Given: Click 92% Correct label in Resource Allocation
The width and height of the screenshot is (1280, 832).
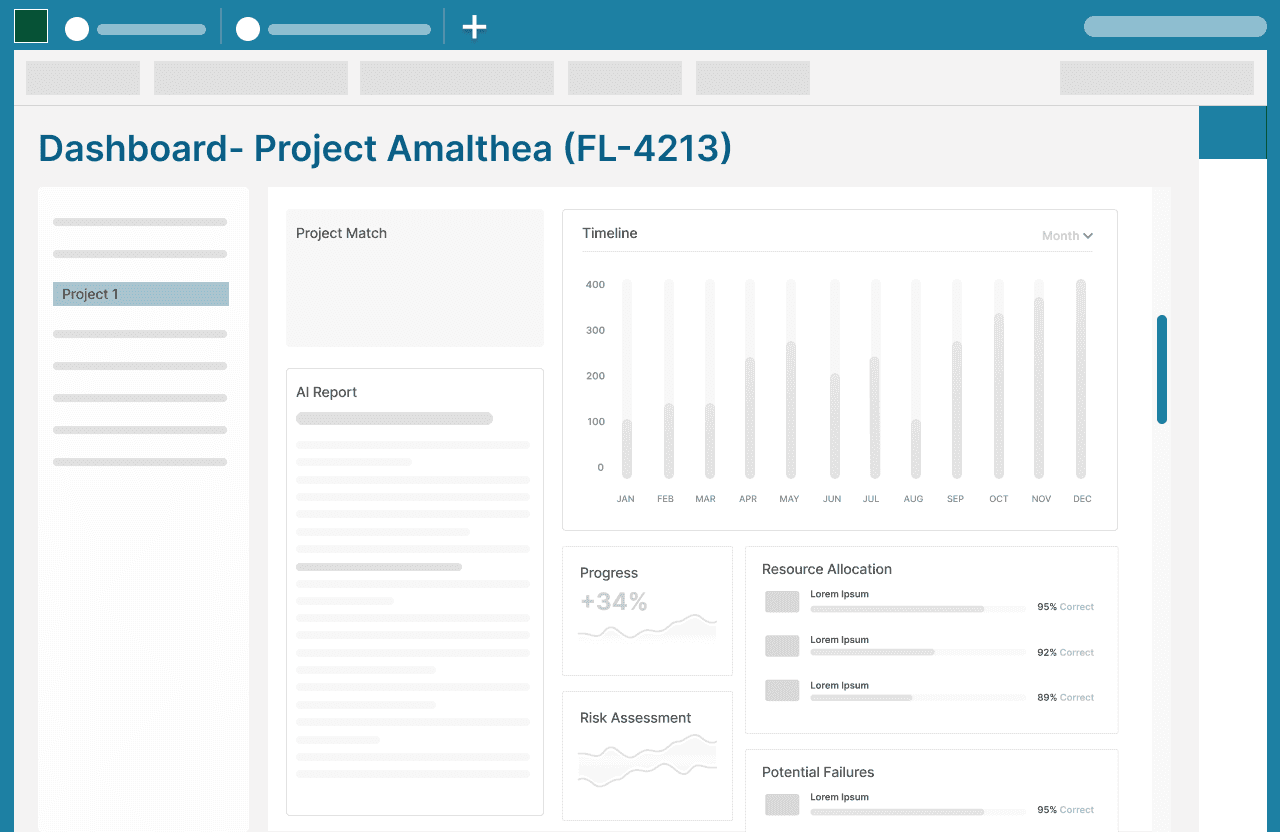Looking at the screenshot, I should [1066, 652].
